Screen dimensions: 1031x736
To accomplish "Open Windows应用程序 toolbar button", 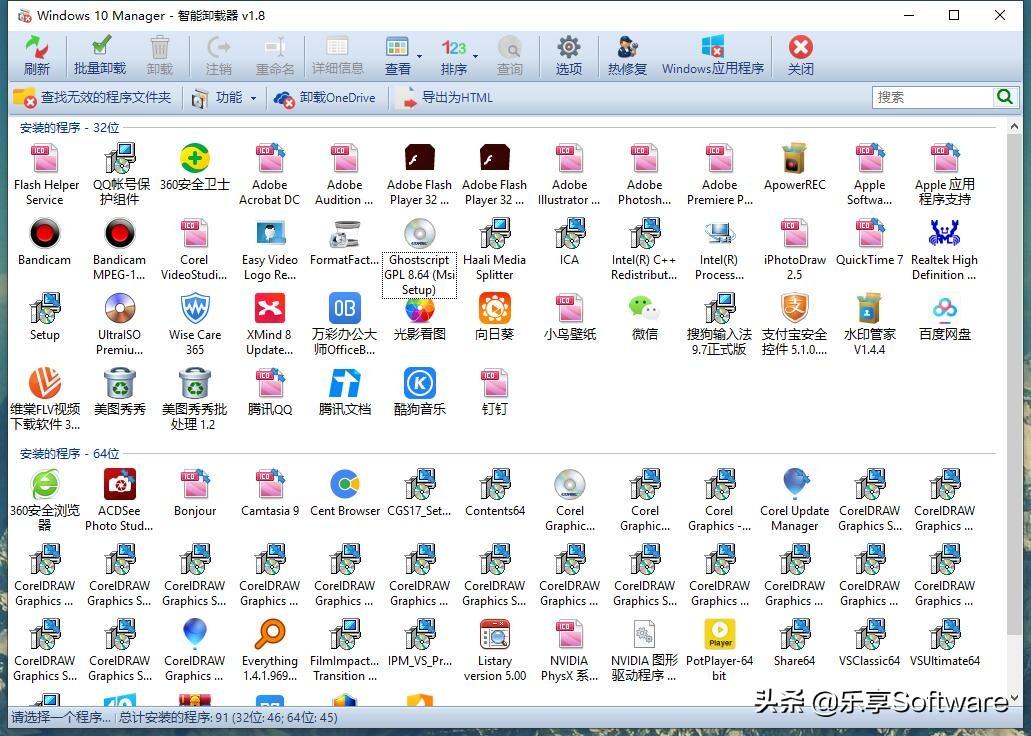I will tap(713, 55).
